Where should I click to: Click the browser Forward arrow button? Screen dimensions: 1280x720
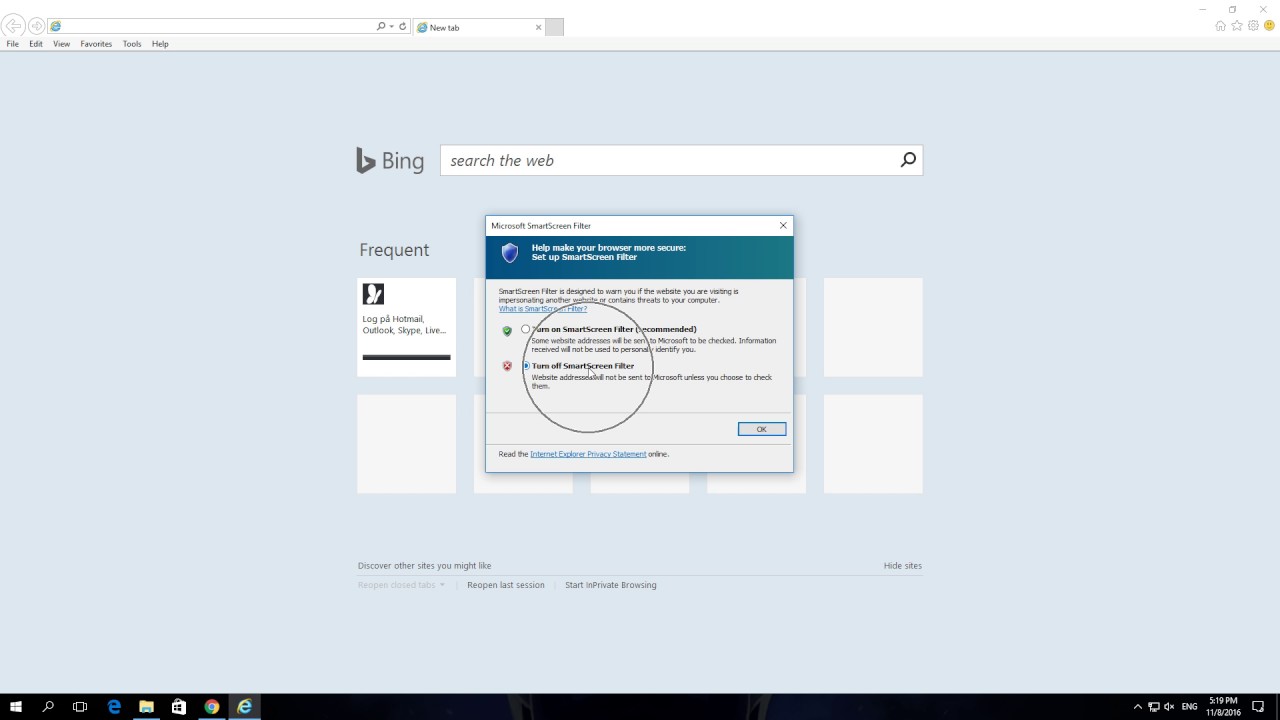pyautogui.click(x=36, y=26)
